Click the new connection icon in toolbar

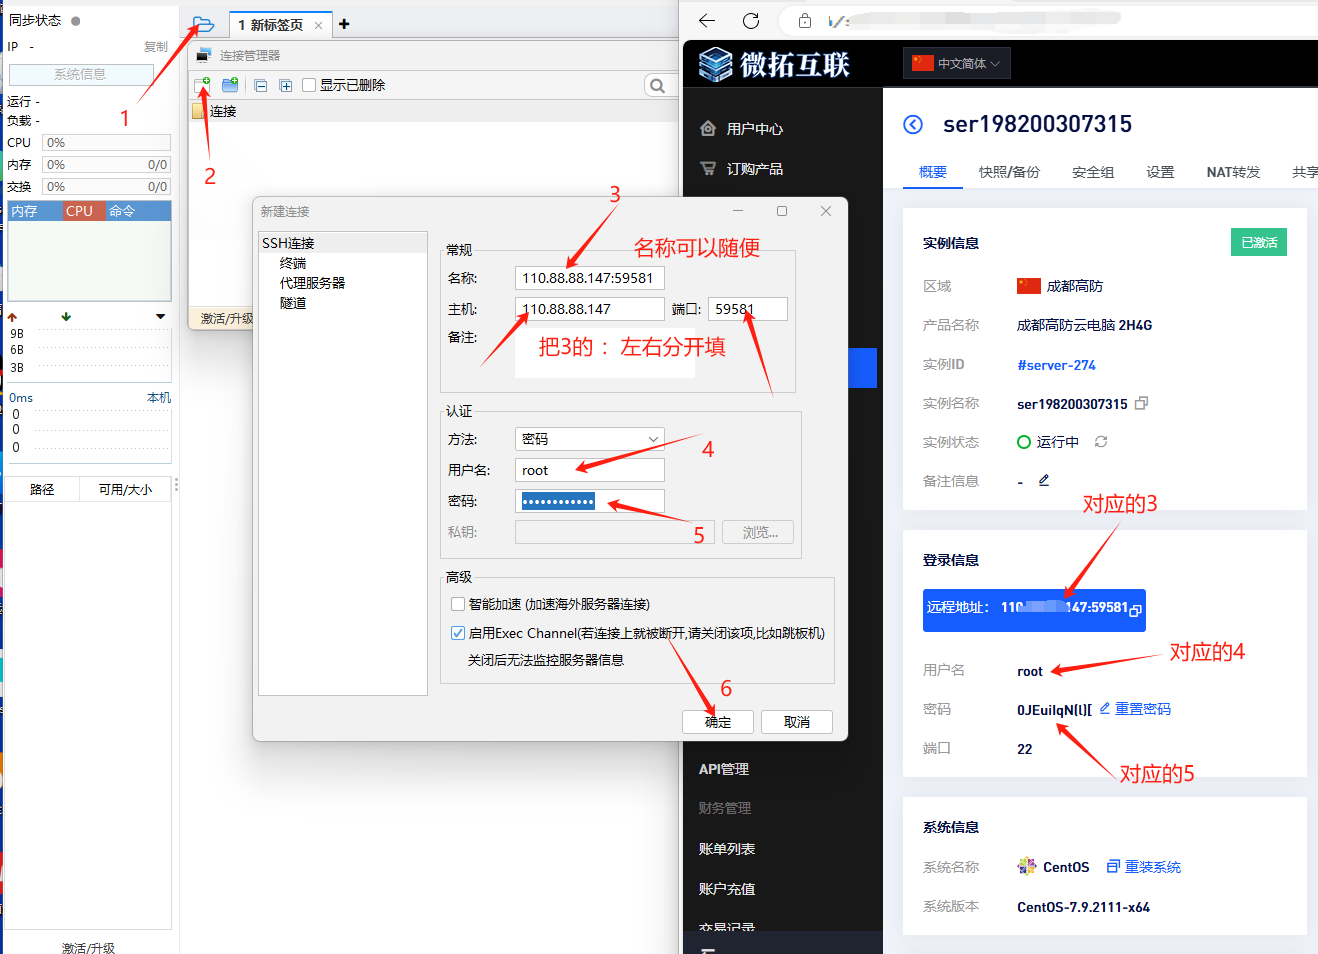202,85
